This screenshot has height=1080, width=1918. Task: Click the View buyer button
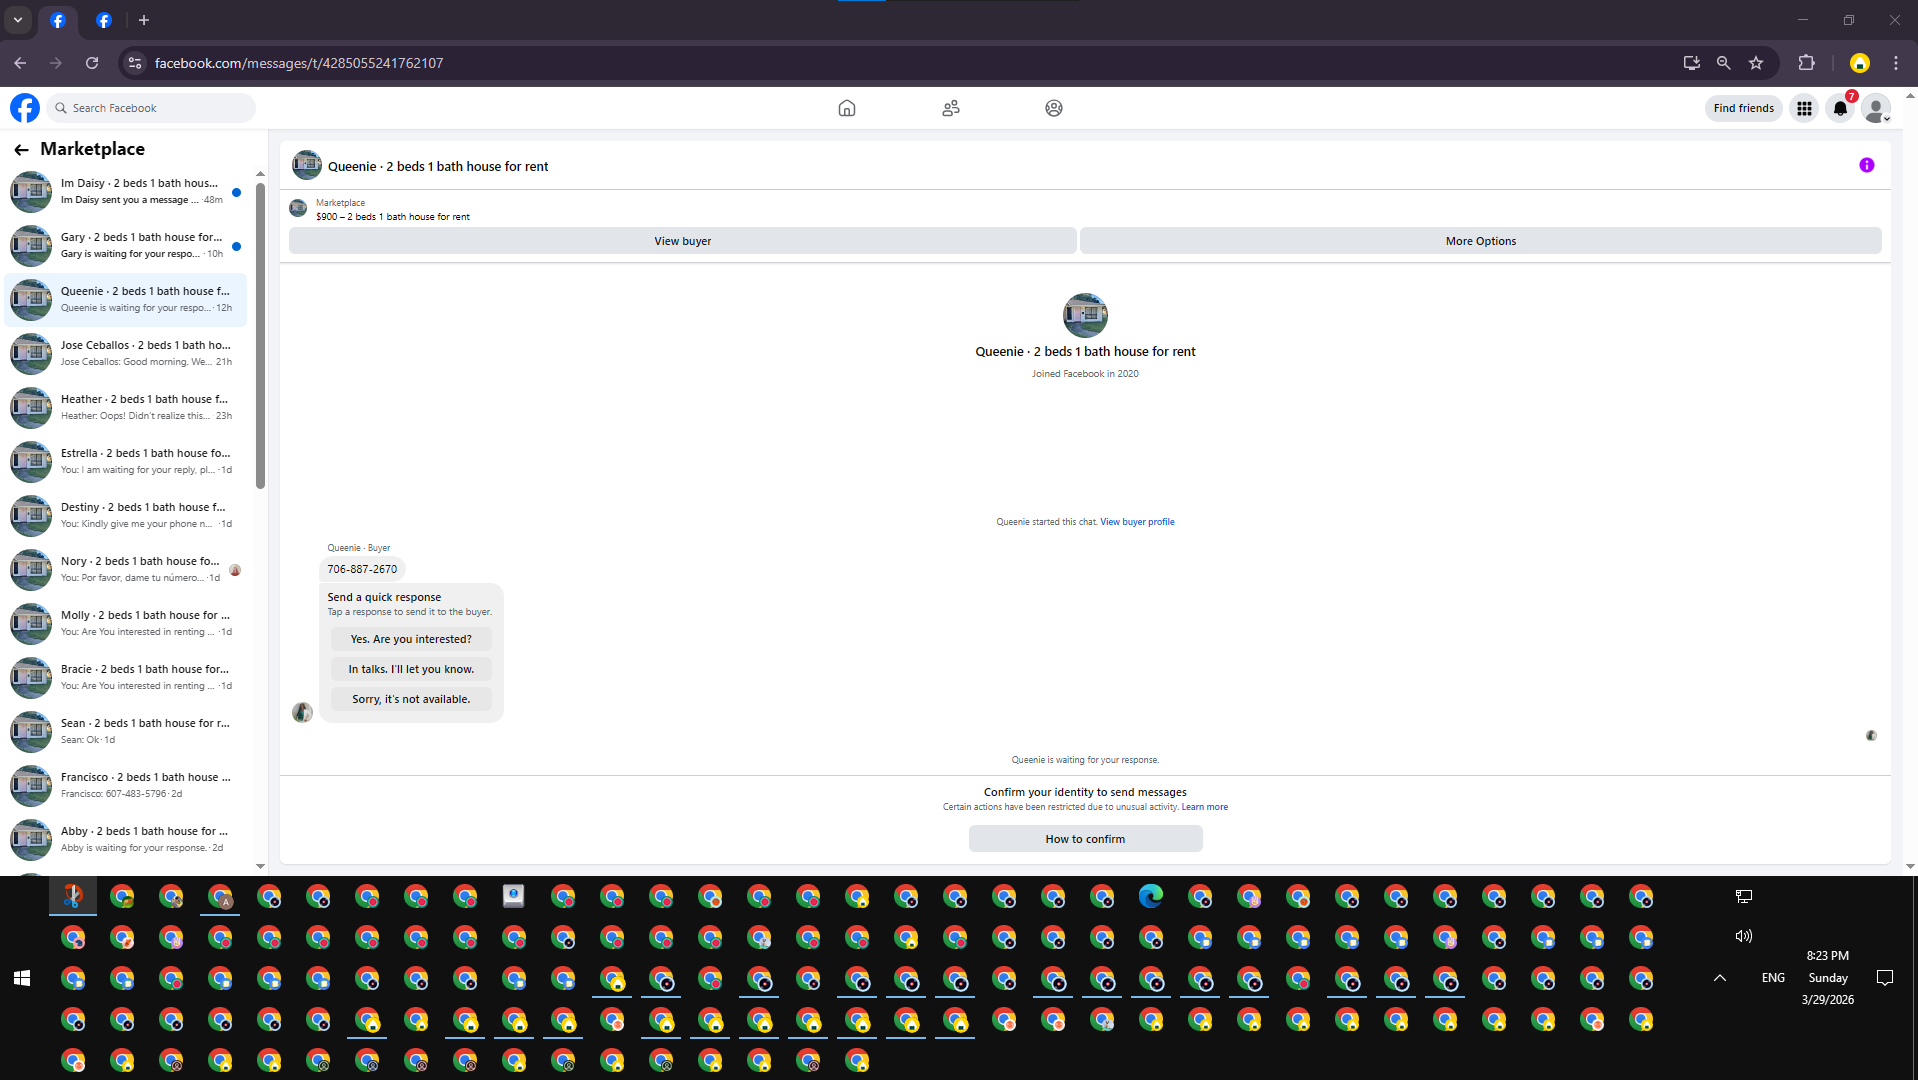coord(682,241)
